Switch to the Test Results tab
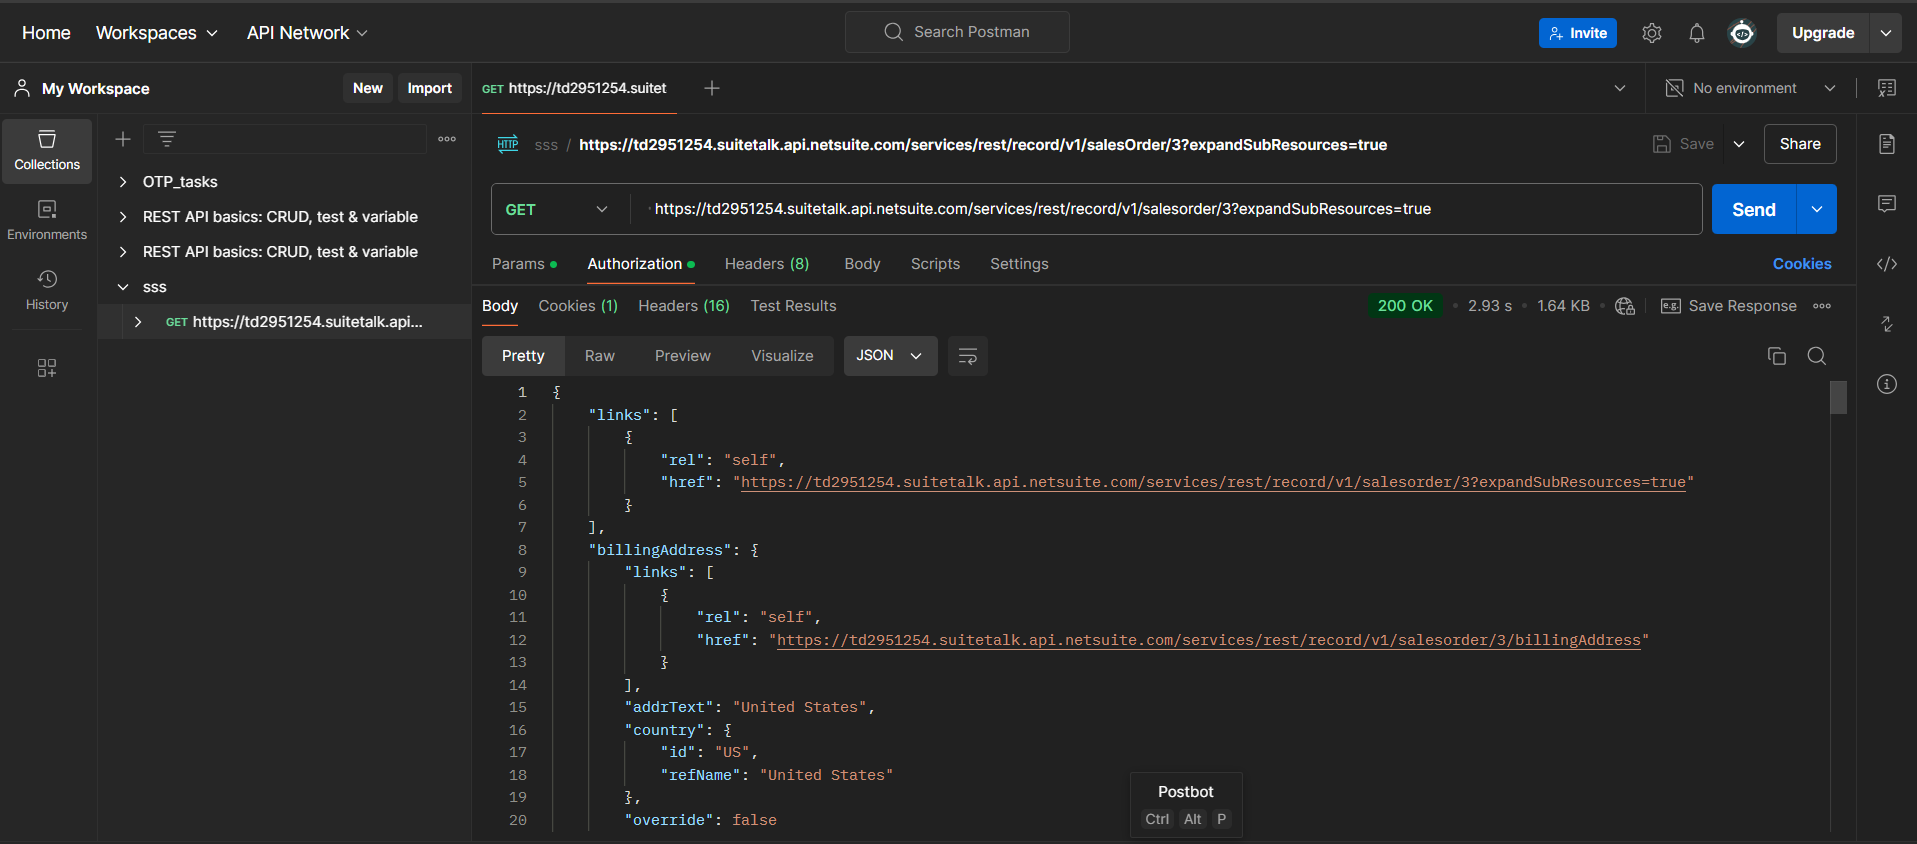The image size is (1917, 844). pos(793,306)
